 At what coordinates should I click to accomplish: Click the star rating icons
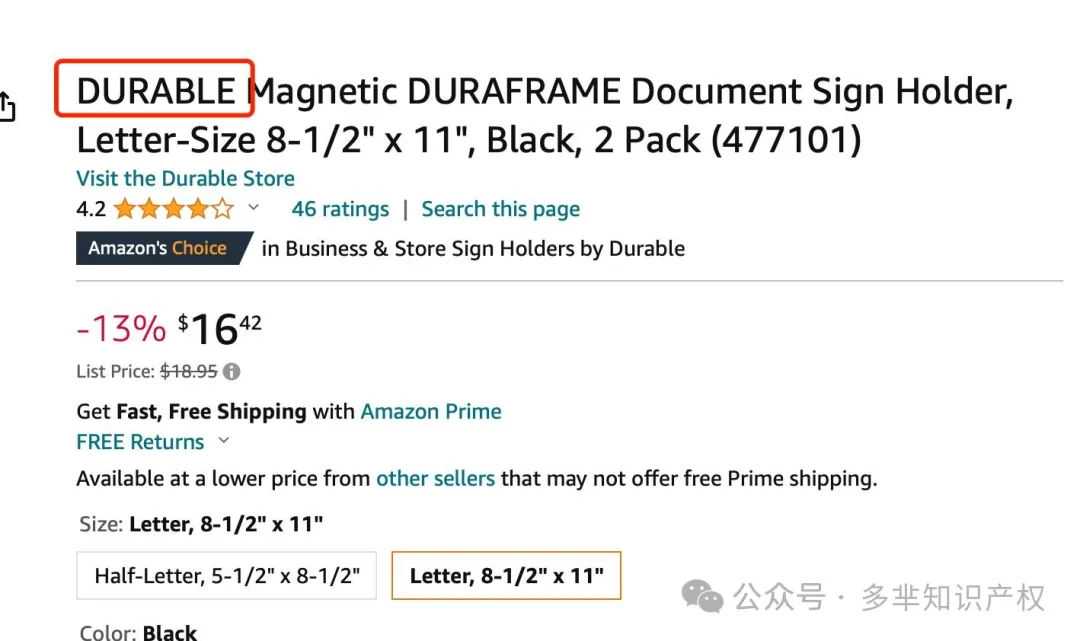tap(174, 209)
